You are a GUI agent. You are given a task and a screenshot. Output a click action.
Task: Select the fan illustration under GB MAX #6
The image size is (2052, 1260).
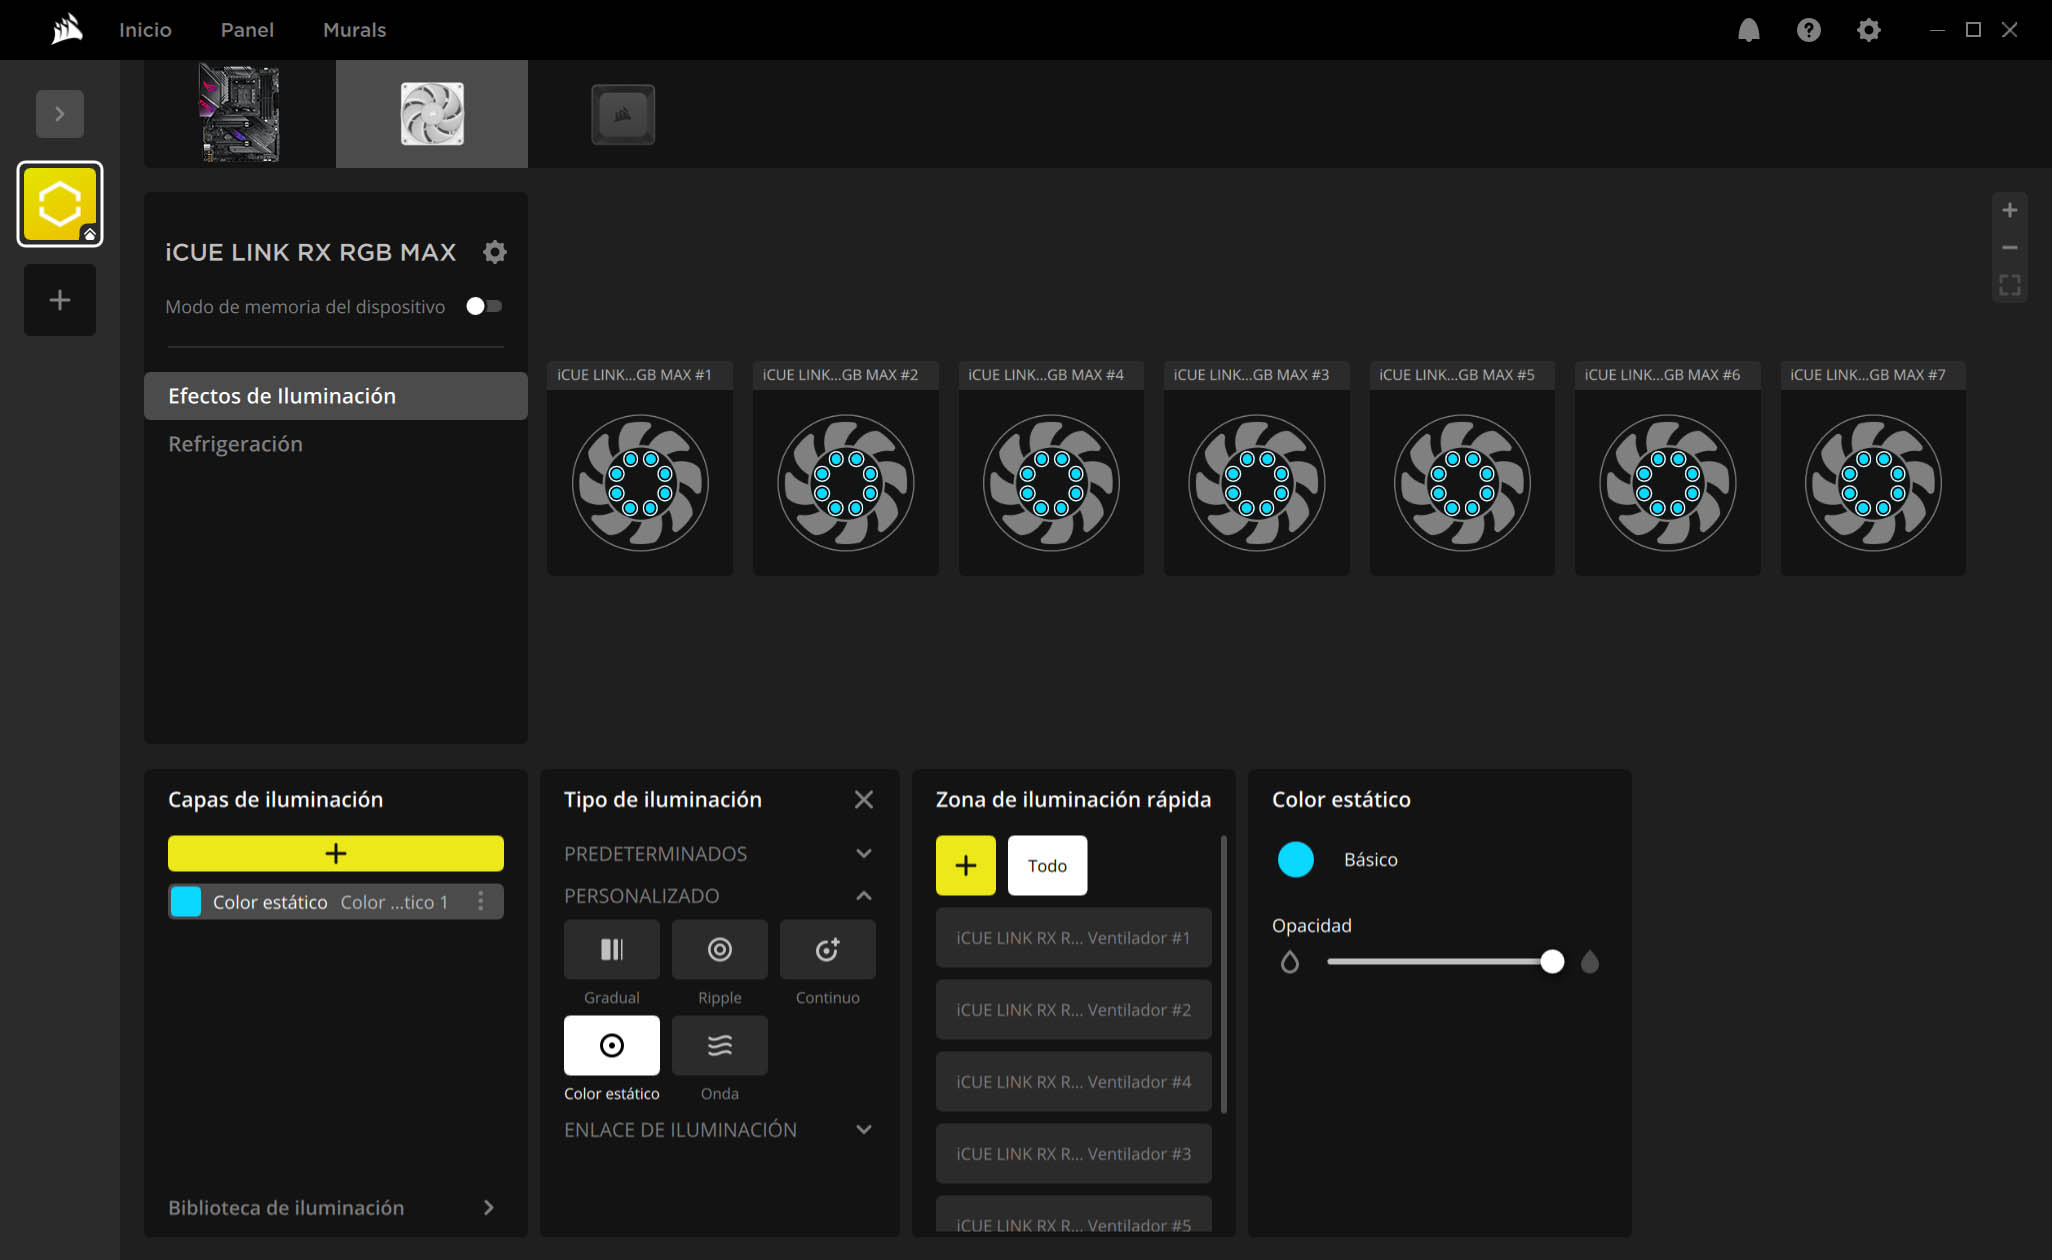[1668, 483]
